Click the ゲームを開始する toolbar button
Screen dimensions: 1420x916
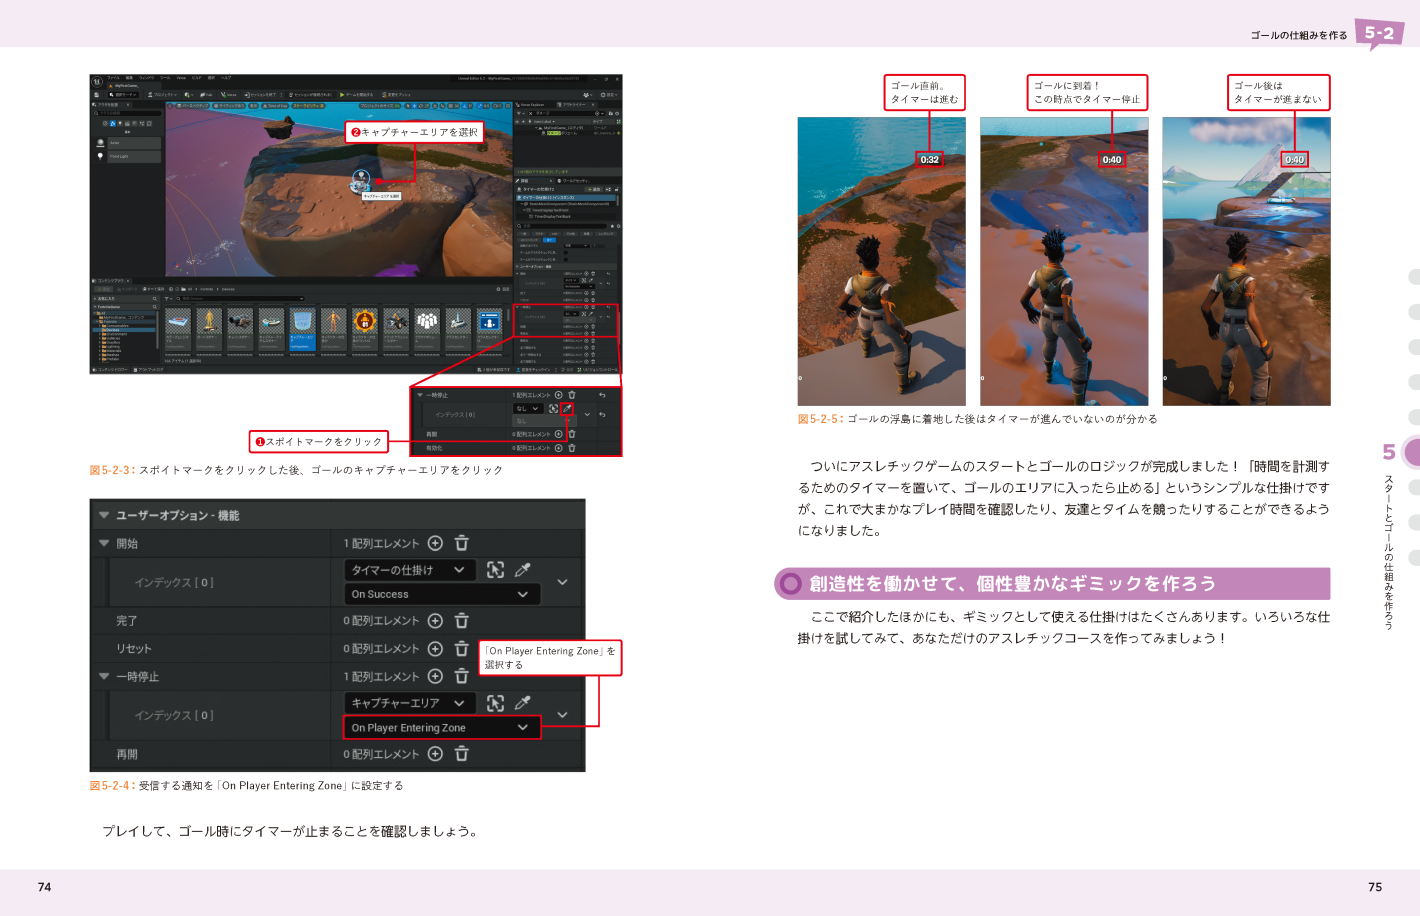click(x=354, y=95)
